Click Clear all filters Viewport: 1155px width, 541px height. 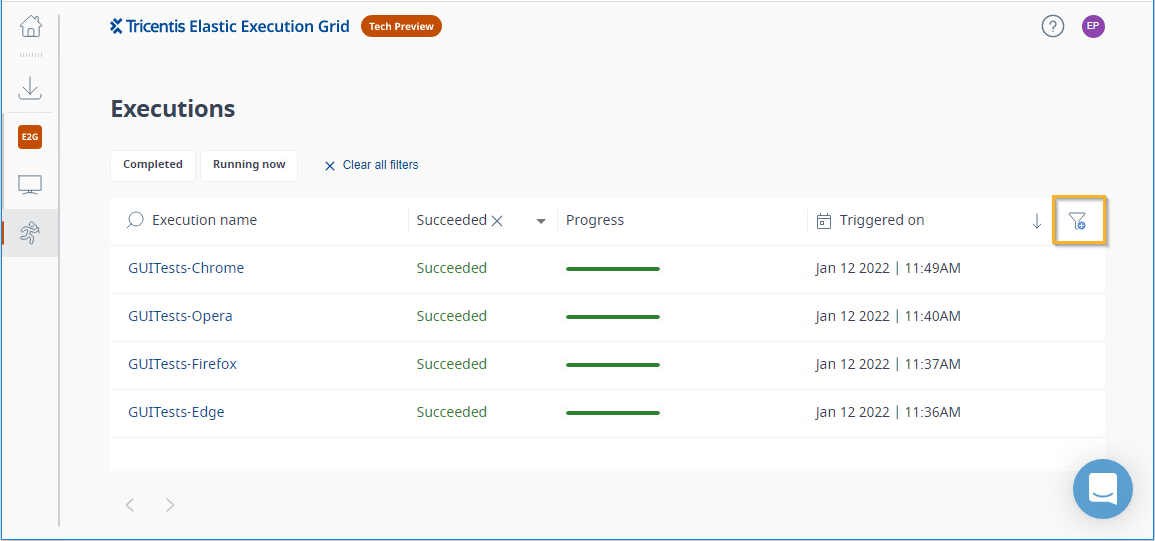pyautogui.click(x=372, y=165)
